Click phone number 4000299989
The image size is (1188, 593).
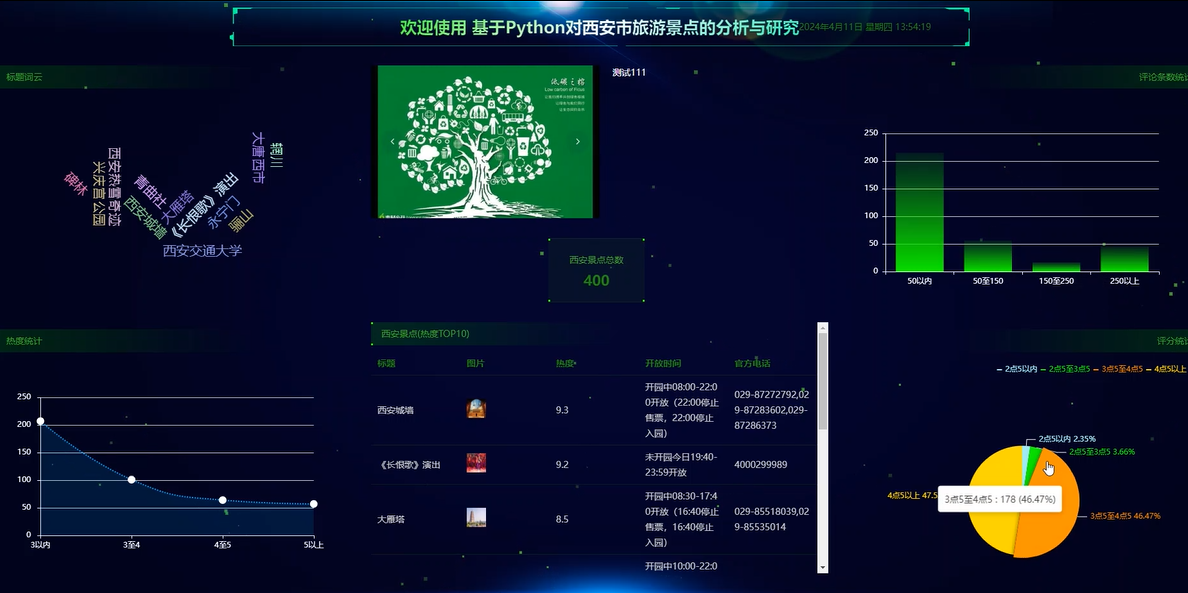coord(761,464)
